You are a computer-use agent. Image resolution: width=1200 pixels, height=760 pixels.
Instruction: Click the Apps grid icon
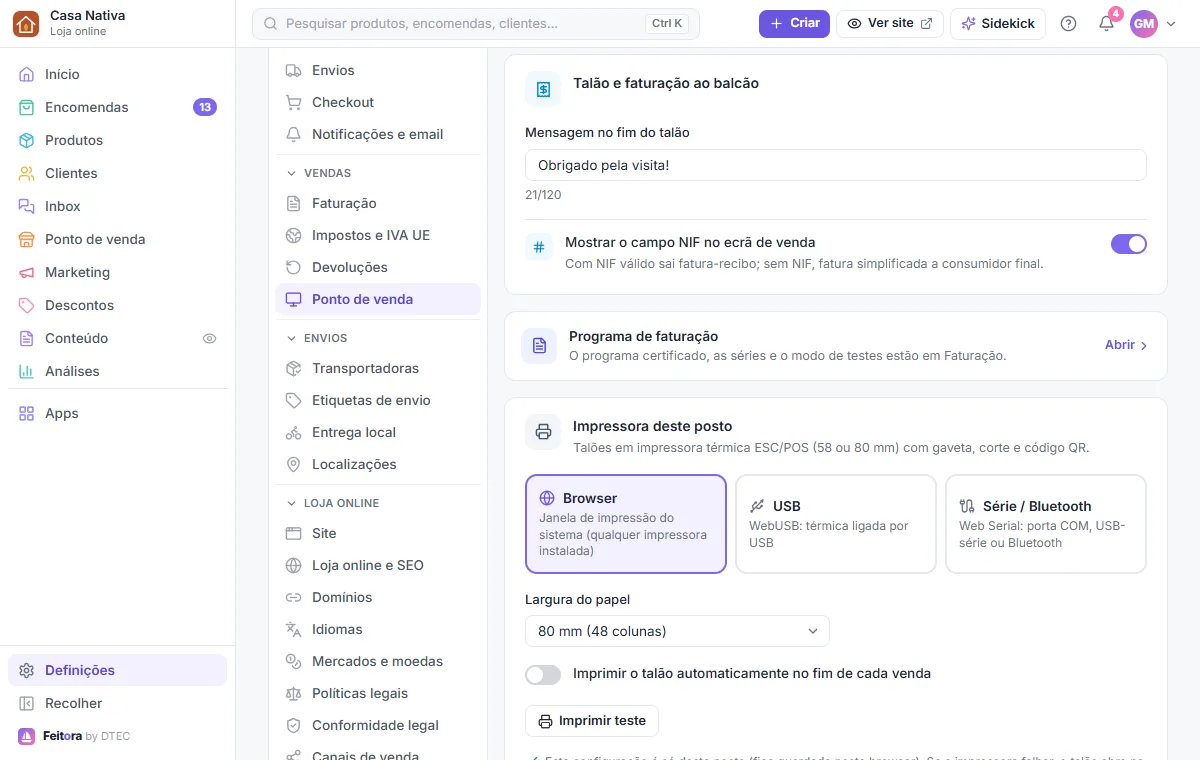27,413
